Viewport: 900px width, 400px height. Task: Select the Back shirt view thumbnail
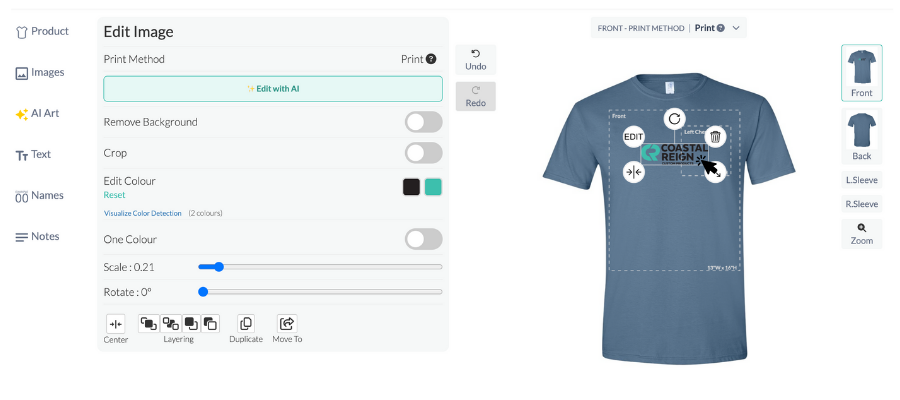(861, 136)
